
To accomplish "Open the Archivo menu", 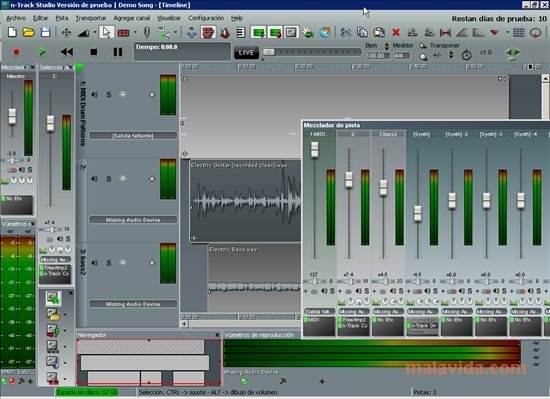I will (16, 18).
